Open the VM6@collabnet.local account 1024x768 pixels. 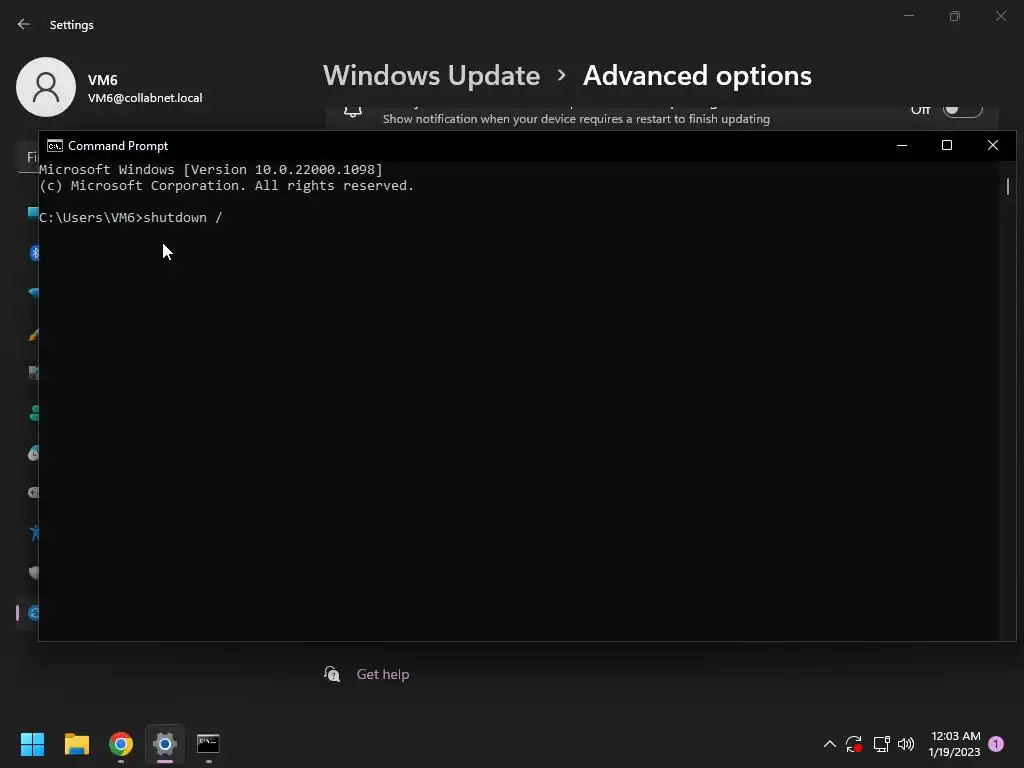[145, 98]
